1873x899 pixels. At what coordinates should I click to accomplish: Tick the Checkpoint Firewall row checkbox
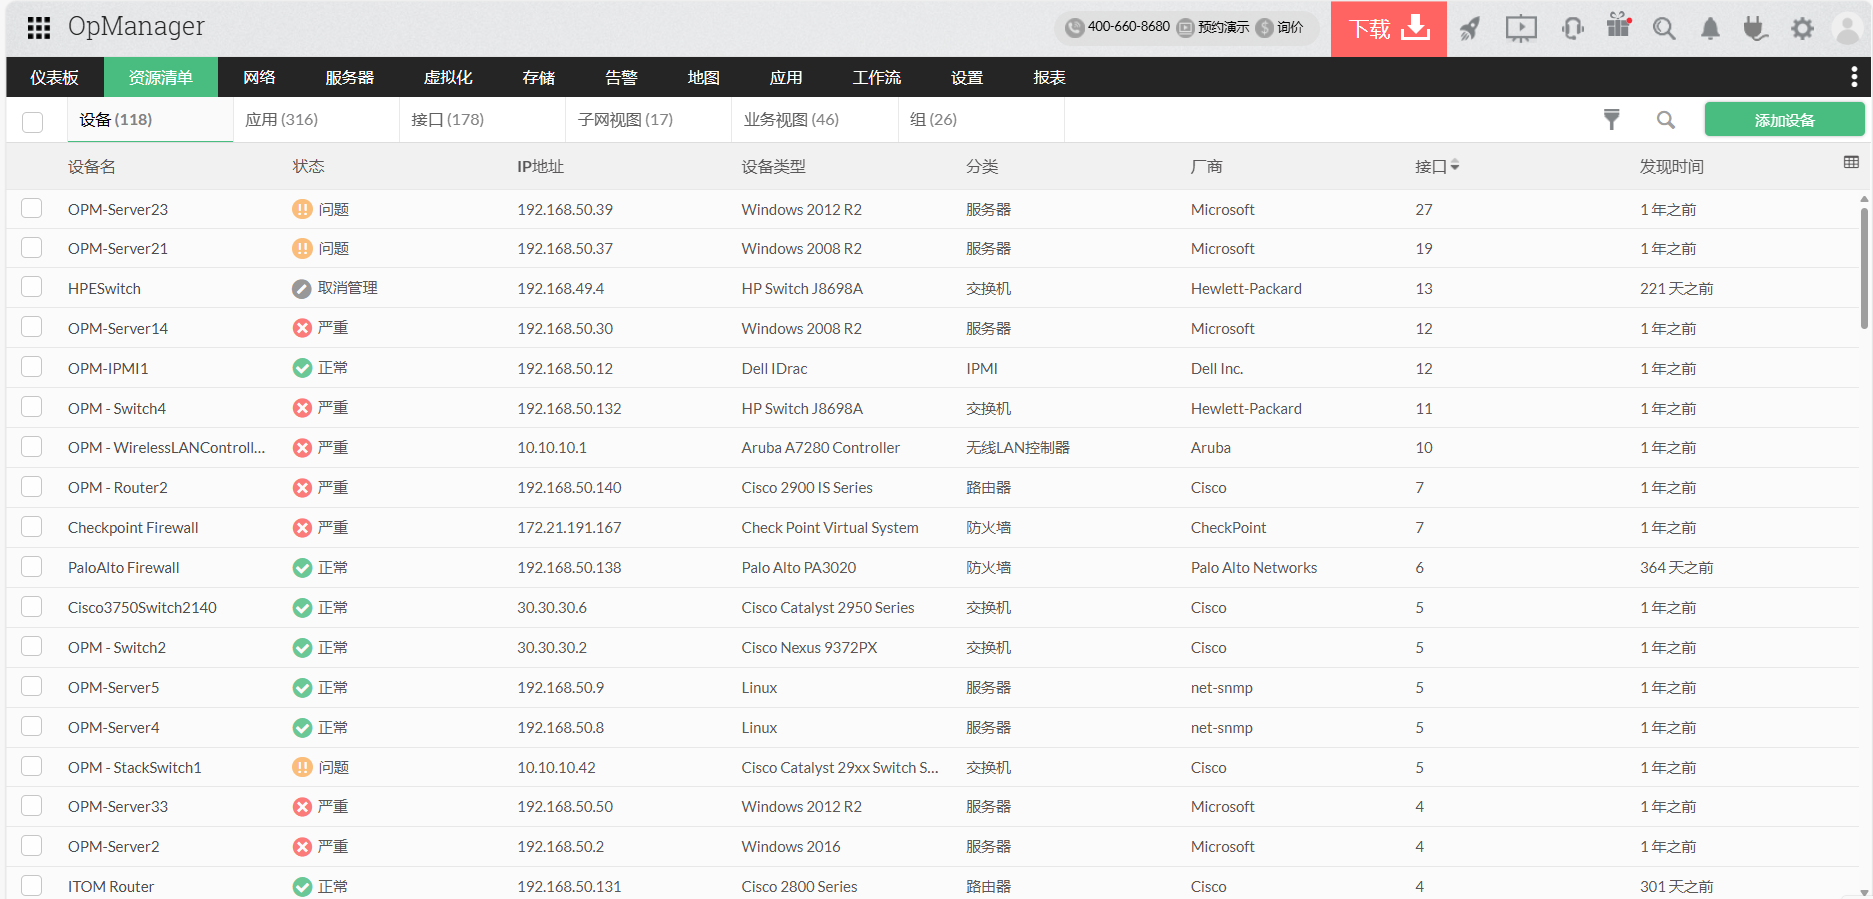point(32,526)
